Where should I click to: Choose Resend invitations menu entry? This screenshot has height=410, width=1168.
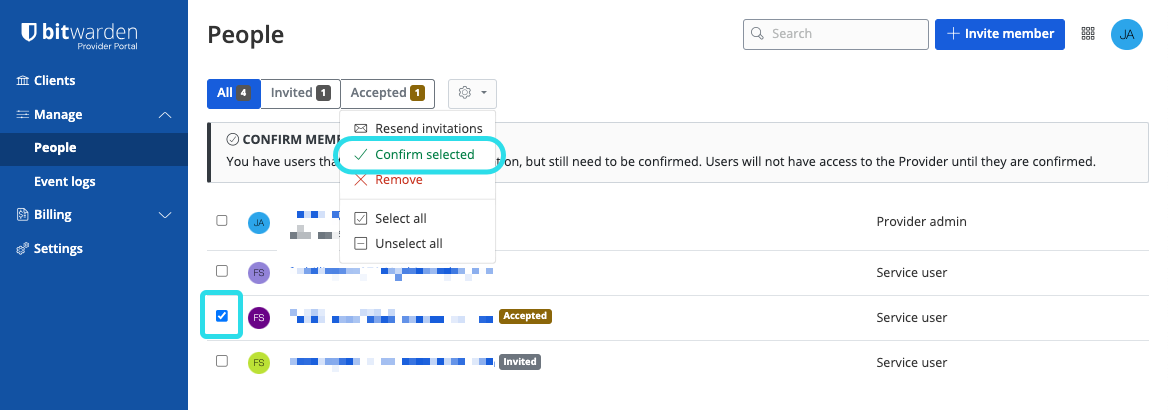(x=428, y=129)
